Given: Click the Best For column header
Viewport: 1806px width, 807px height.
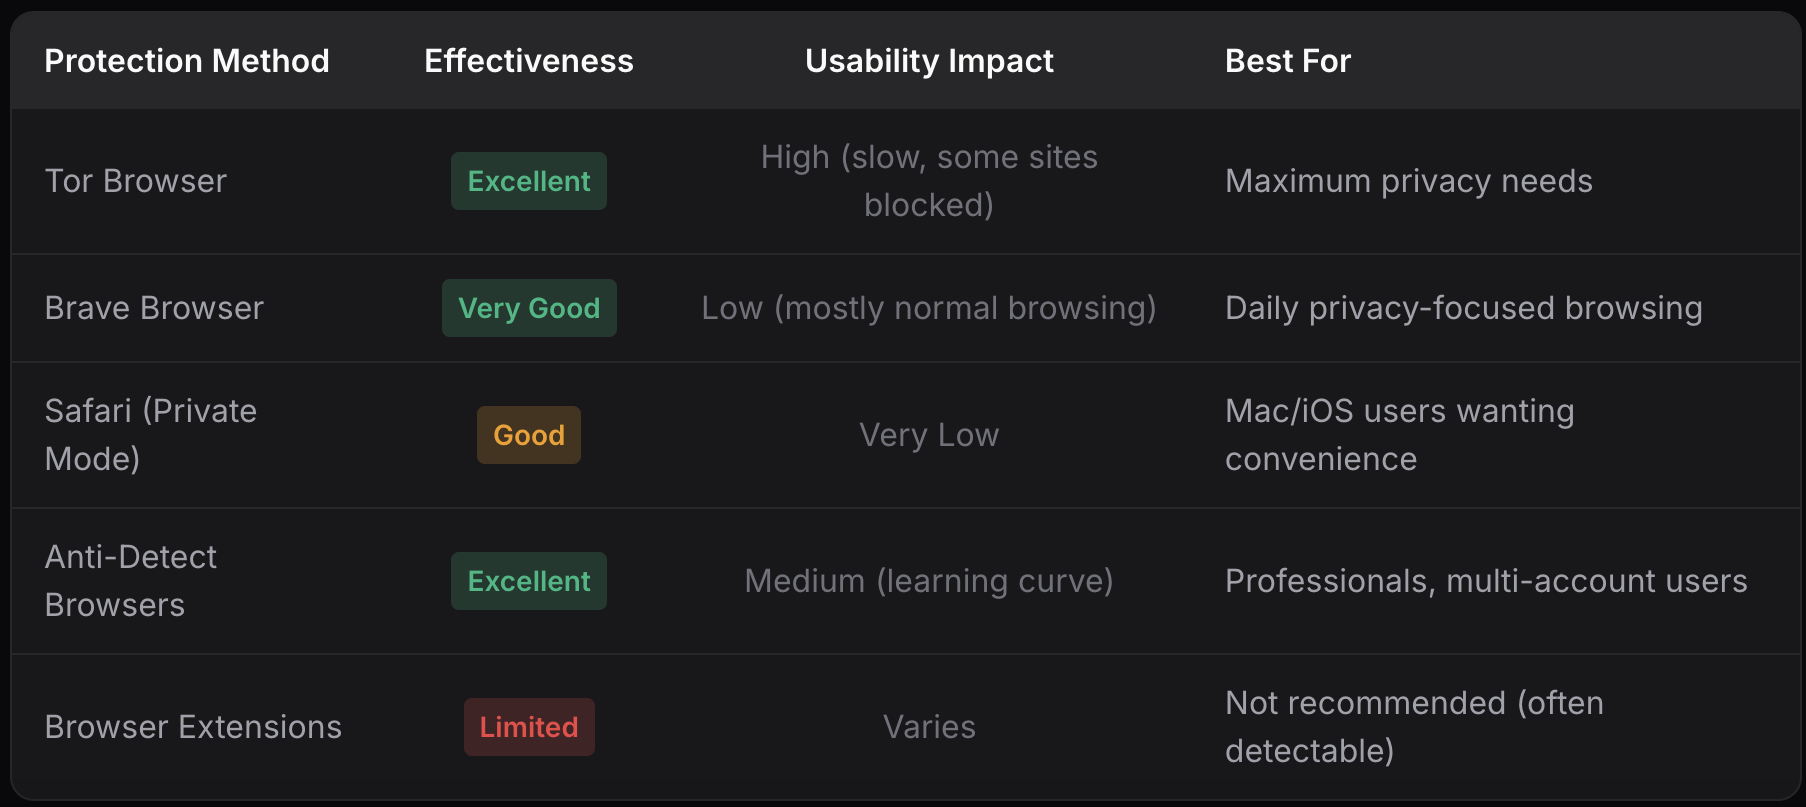Looking at the screenshot, I should tap(1287, 61).
